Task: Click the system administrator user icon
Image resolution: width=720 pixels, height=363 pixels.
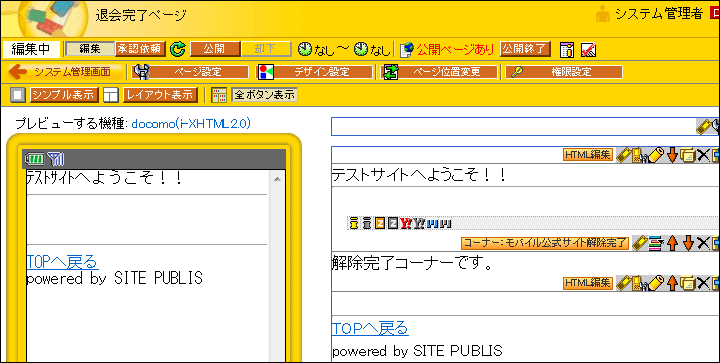Action: point(602,14)
